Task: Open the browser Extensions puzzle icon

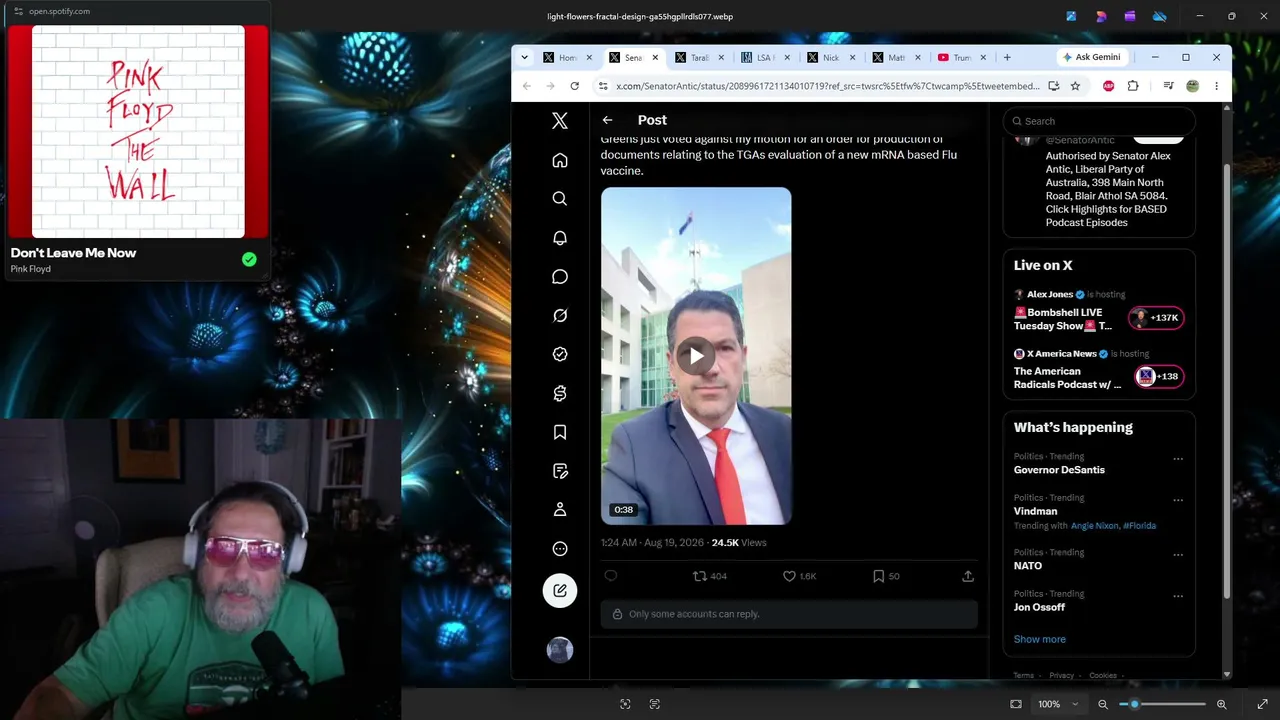Action: click(1133, 86)
